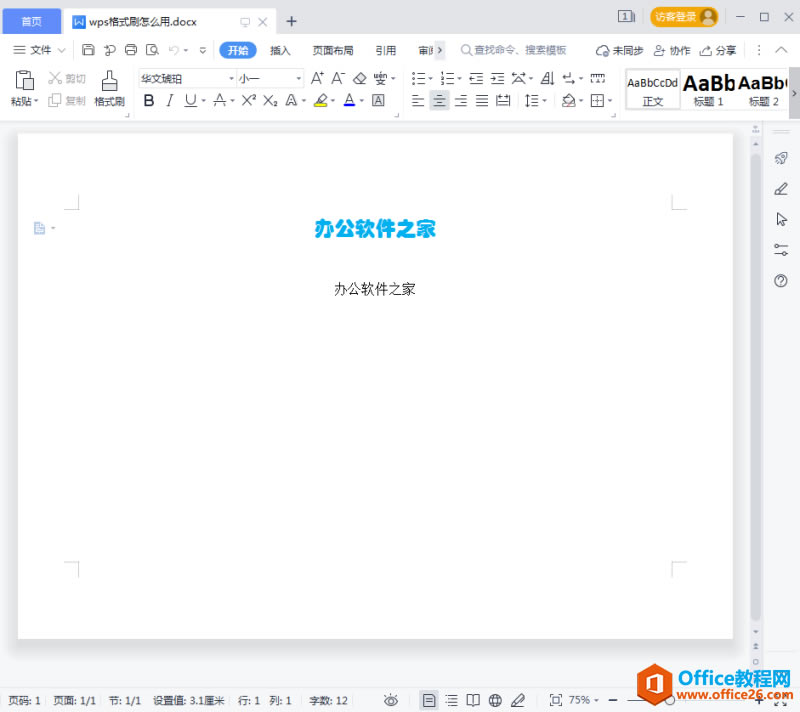Open the 75% zoom level dropdown
800x712 pixels.
(584, 700)
